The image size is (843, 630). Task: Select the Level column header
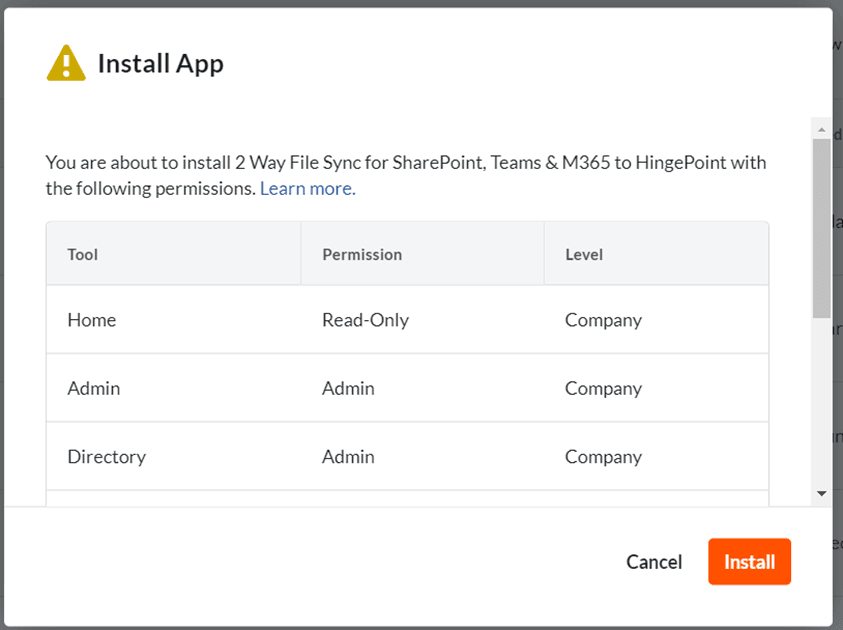584,254
